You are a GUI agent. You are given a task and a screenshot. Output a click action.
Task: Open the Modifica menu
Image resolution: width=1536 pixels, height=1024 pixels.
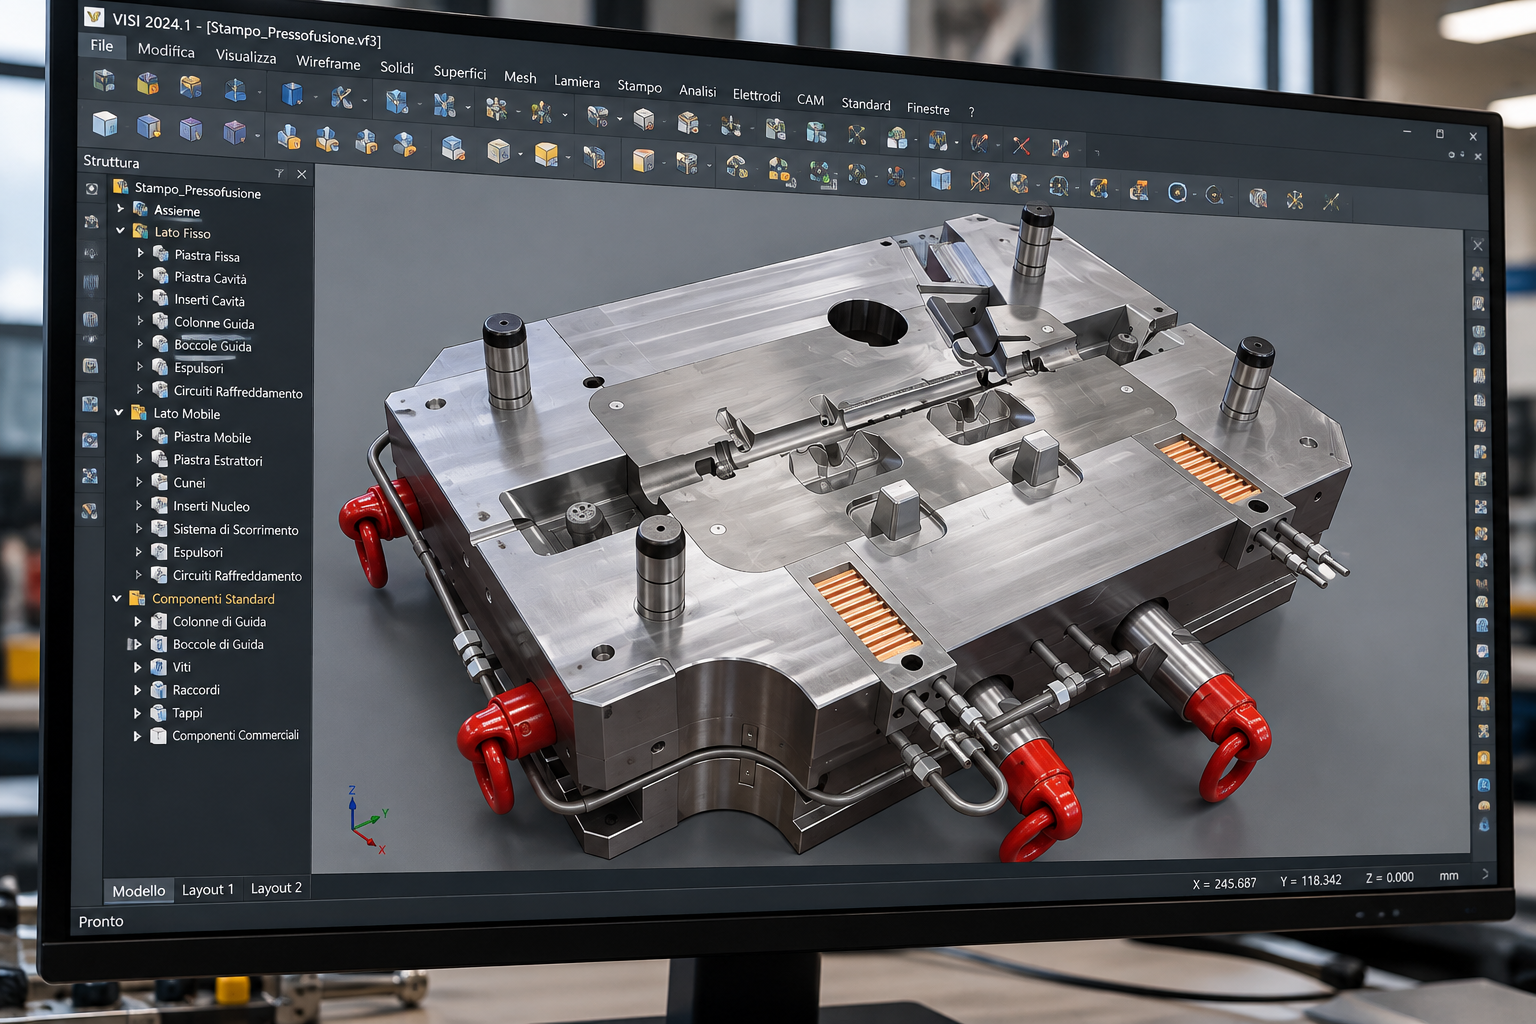(166, 50)
